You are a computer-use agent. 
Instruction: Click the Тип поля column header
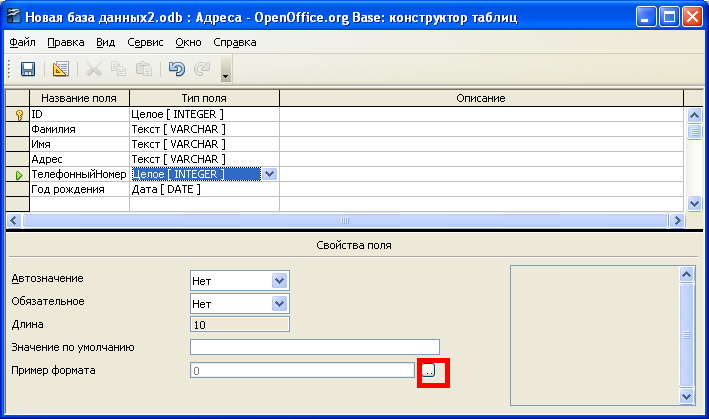pyautogui.click(x=204, y=98)
